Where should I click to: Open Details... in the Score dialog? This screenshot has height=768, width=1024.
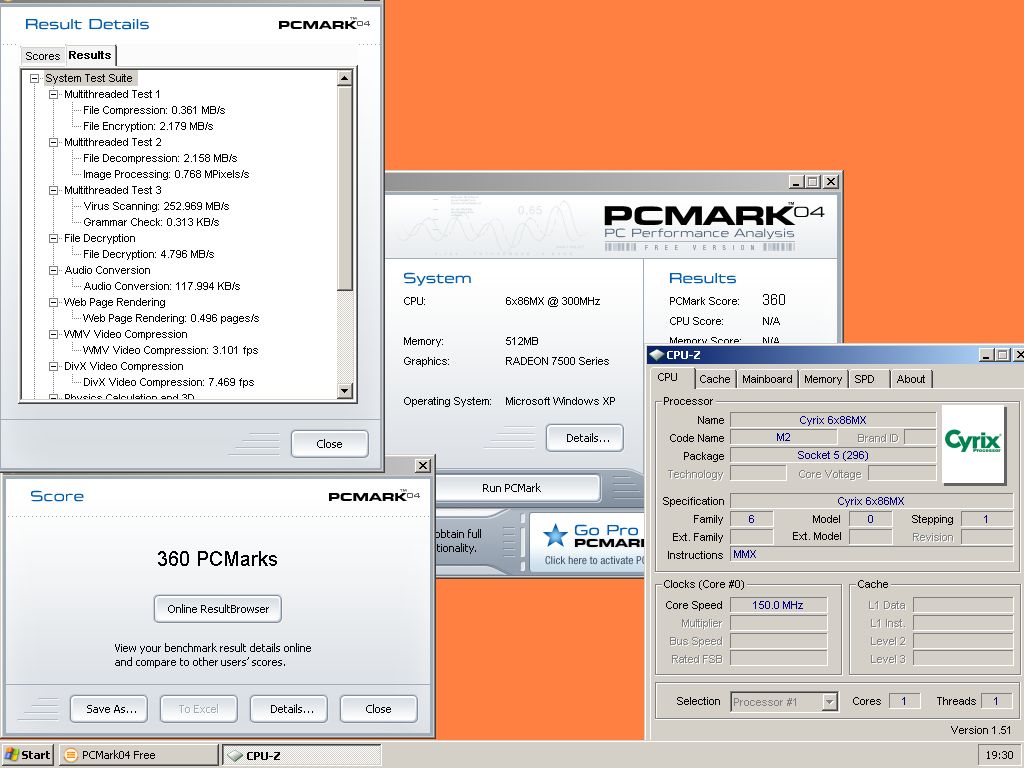(x=289, y=709)
